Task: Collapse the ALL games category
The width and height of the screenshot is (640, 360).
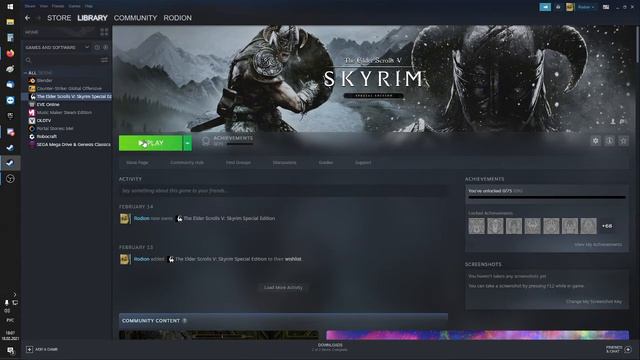Action: pos(26,73)
